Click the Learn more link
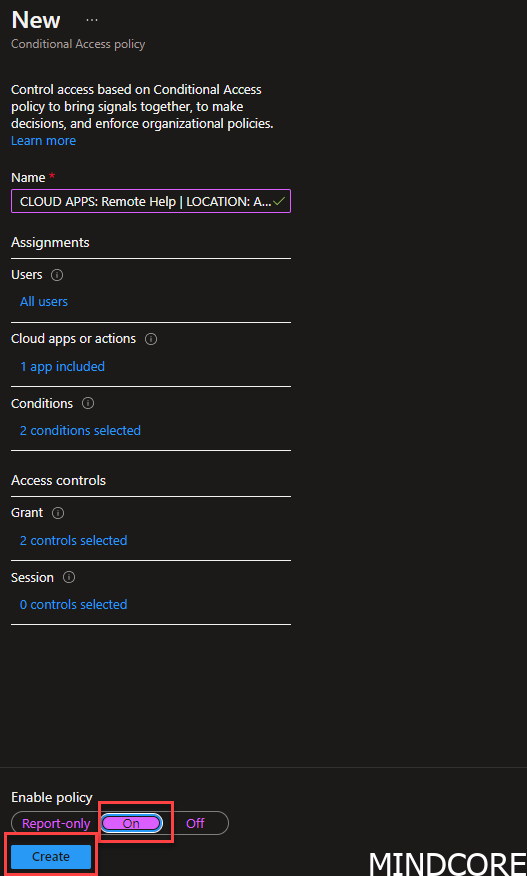The width and height of the screenshot is (527, 876). [44, 141]
